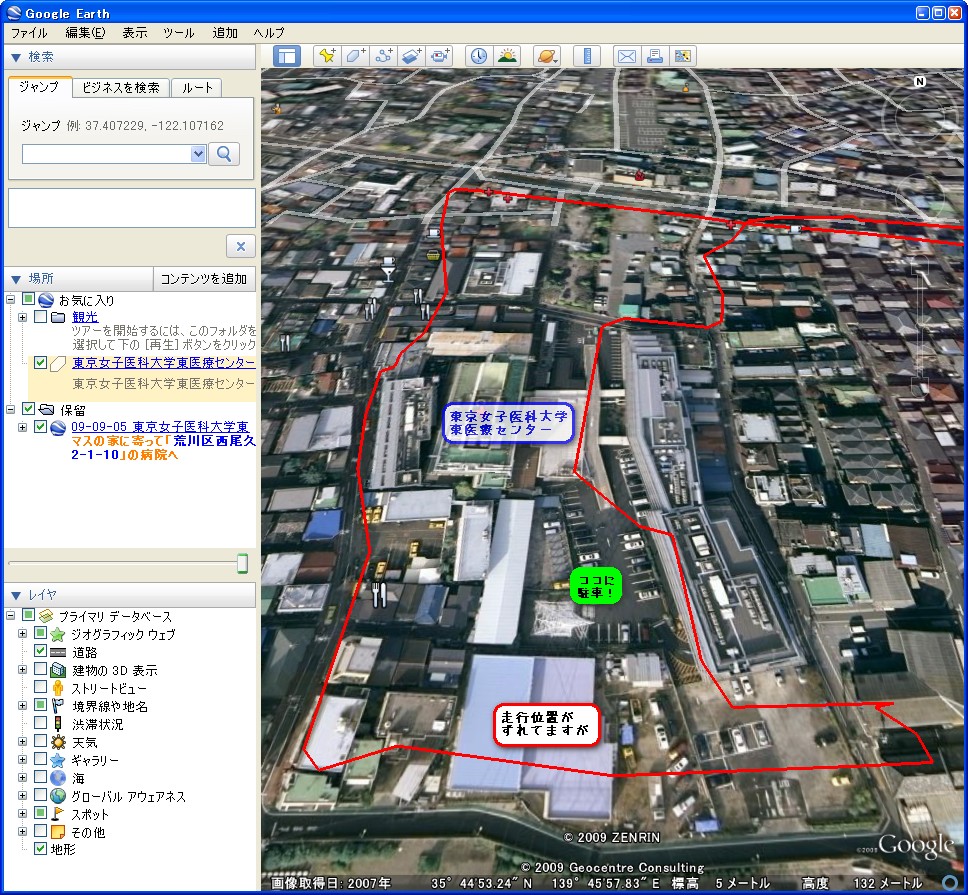Screen dimensions: 968x895
Task: Toggle the sidebar visibility button
Action: (287, 56)
